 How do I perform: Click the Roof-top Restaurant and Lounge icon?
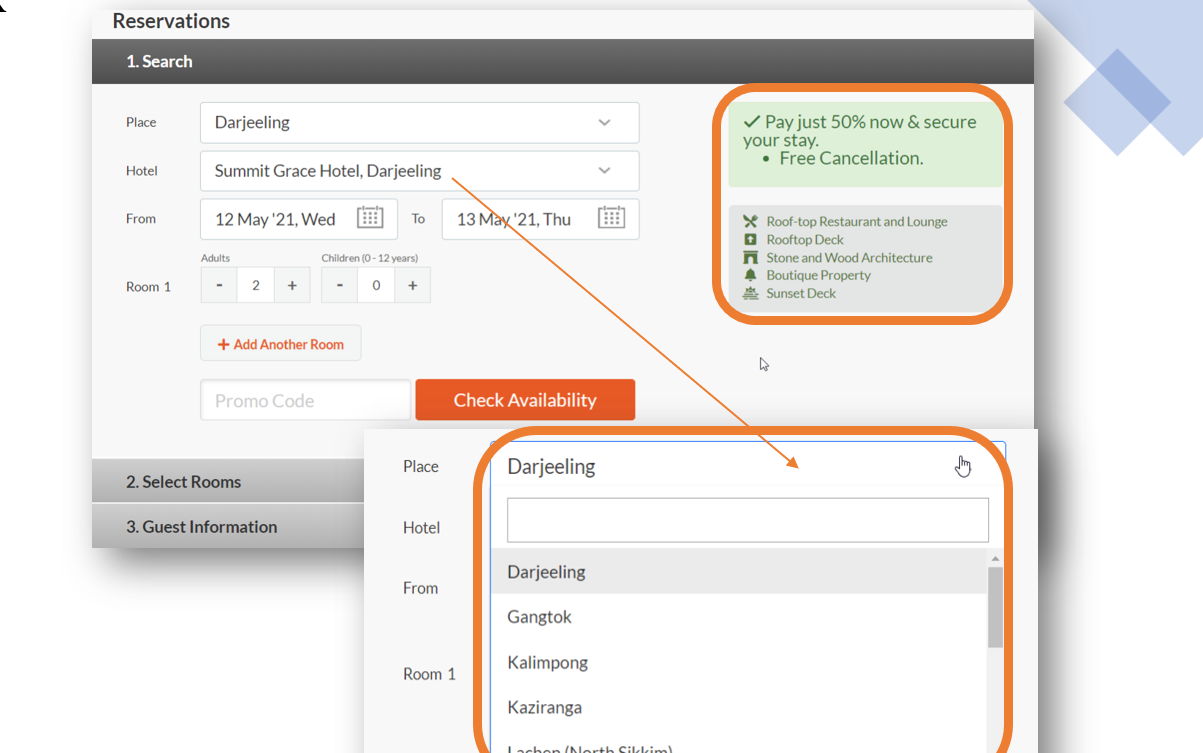click(751, 221)
